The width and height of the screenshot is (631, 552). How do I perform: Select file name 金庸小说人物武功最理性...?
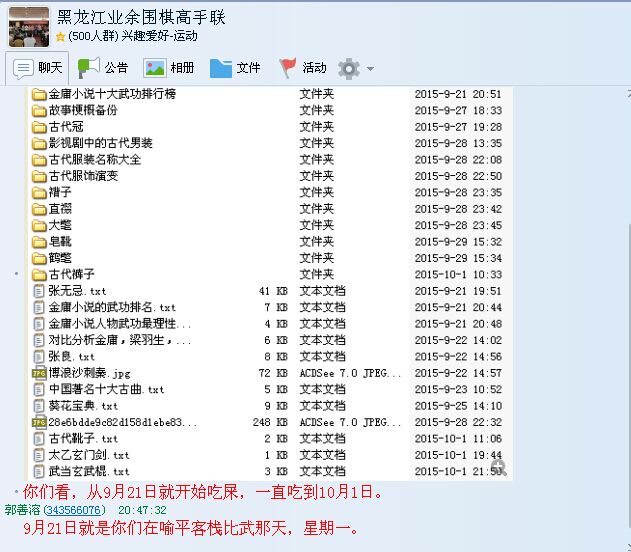click(120, 324)
